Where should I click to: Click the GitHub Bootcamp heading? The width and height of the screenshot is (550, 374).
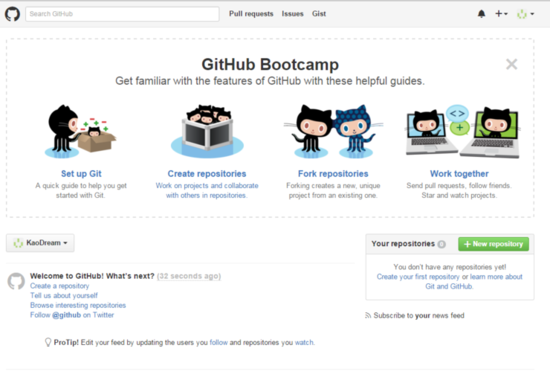tap(270, 65)
